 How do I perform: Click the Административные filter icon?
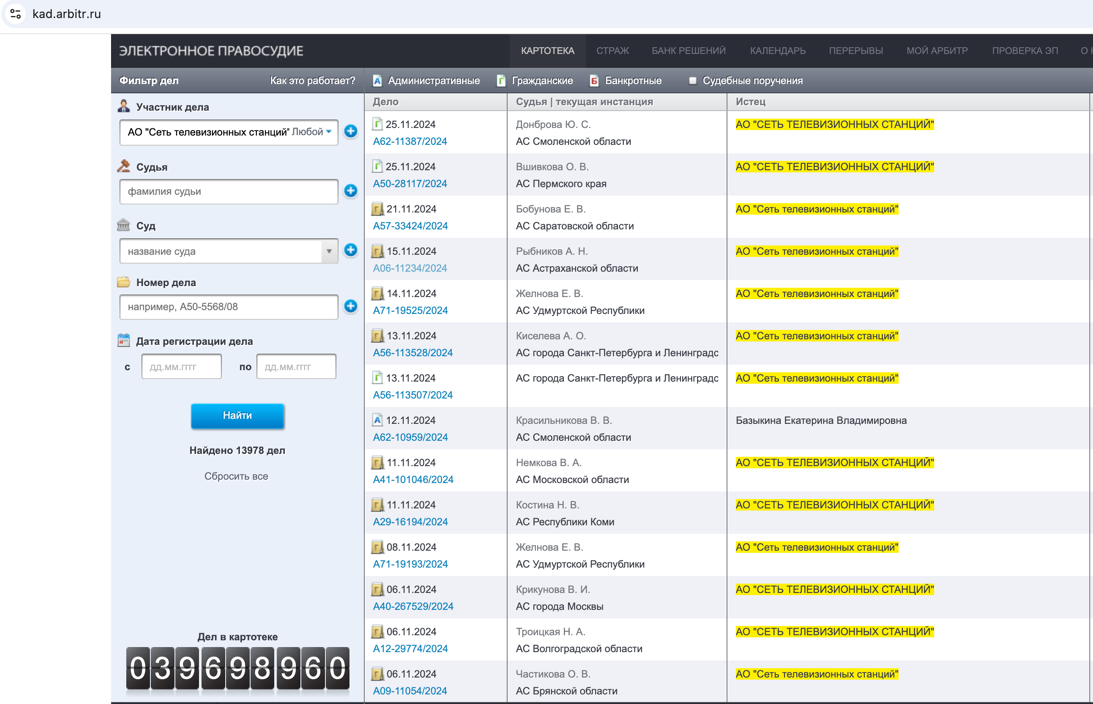[x=377, y=81]
